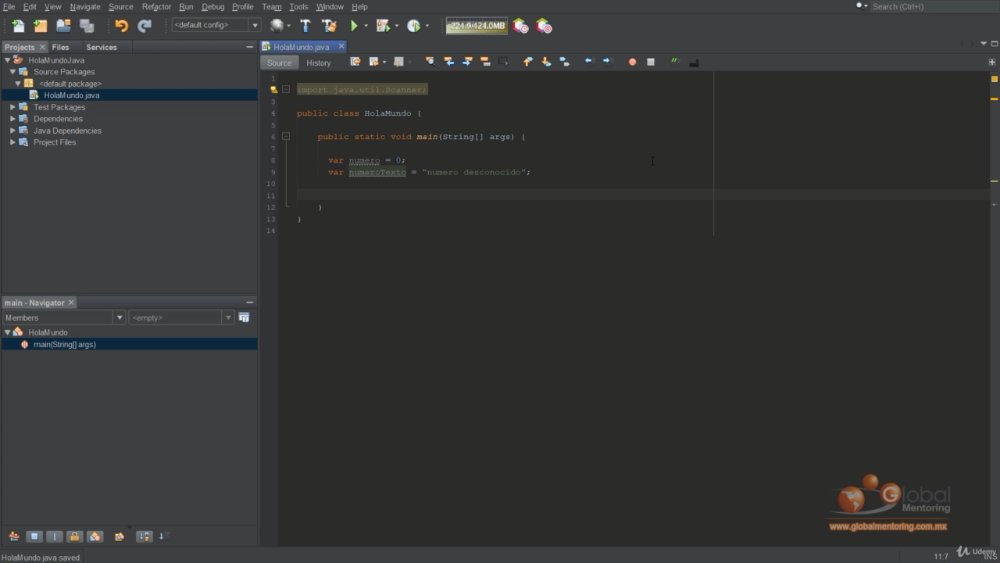Click the Source view button
Image resolution: width=1000 pixels, height=563 pixels.
click(x=279, y=62)
